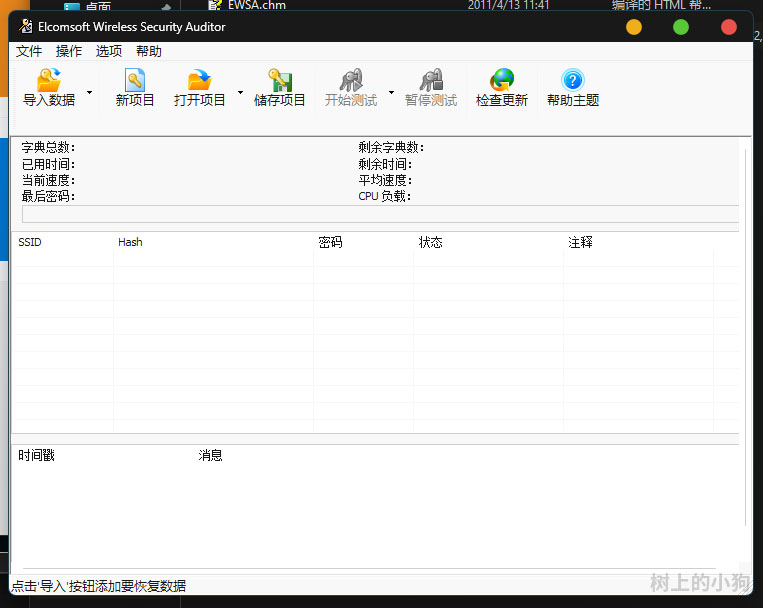Viewport: 763px width, 608px height.
Task: Start the attack with 开始测试 icon
Action: pos(350,82)
